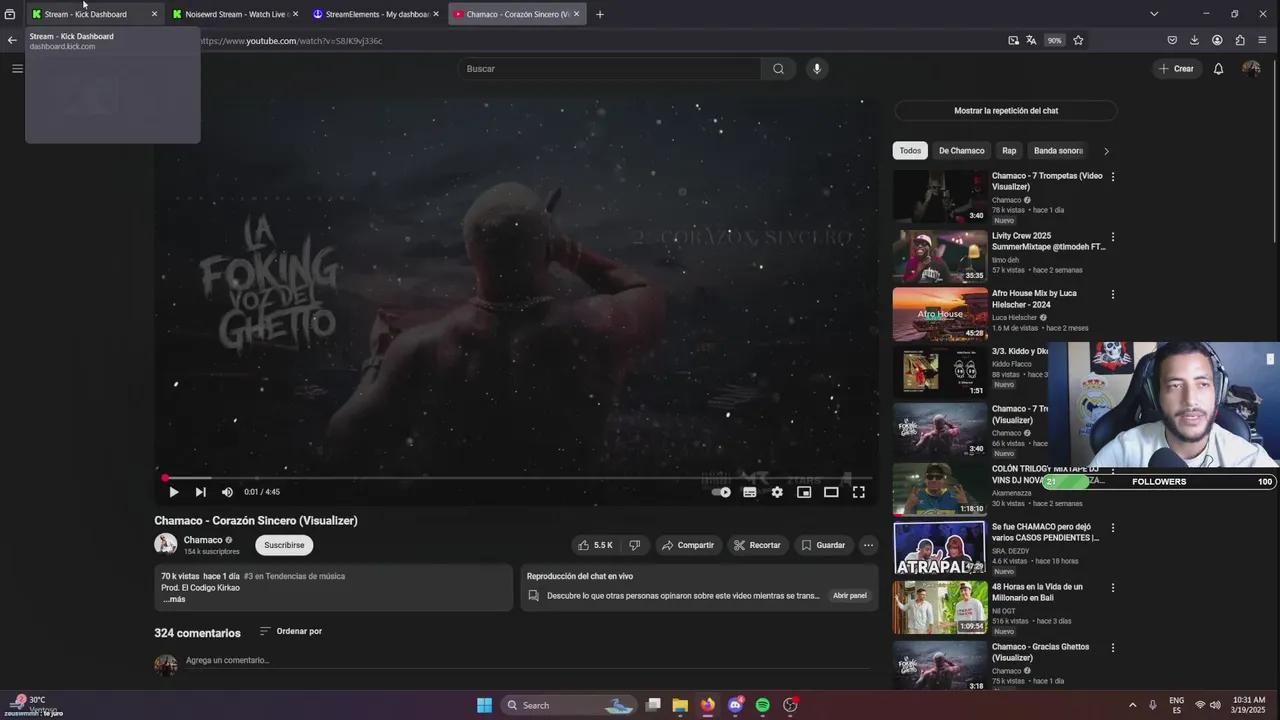The width and height of the screenshot is (1280, 720).
Task: Share video using Compartir
Action: (688, 545)
